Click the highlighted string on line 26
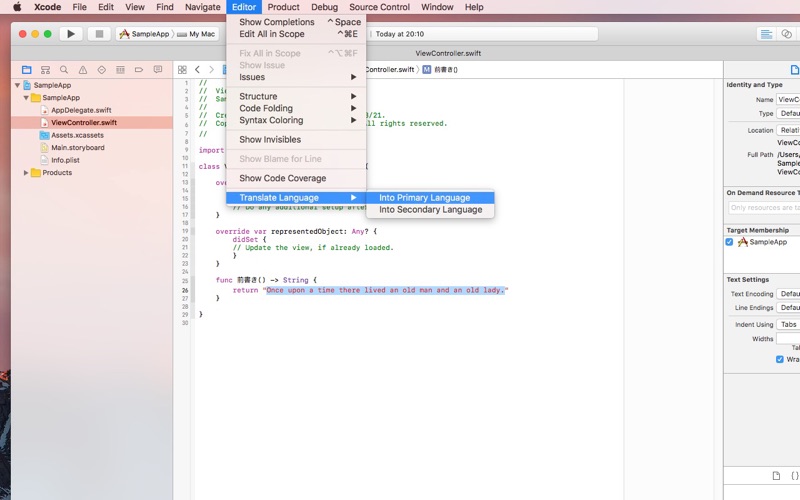This screenshot has height=500, width=800. (x=385, y=290)
